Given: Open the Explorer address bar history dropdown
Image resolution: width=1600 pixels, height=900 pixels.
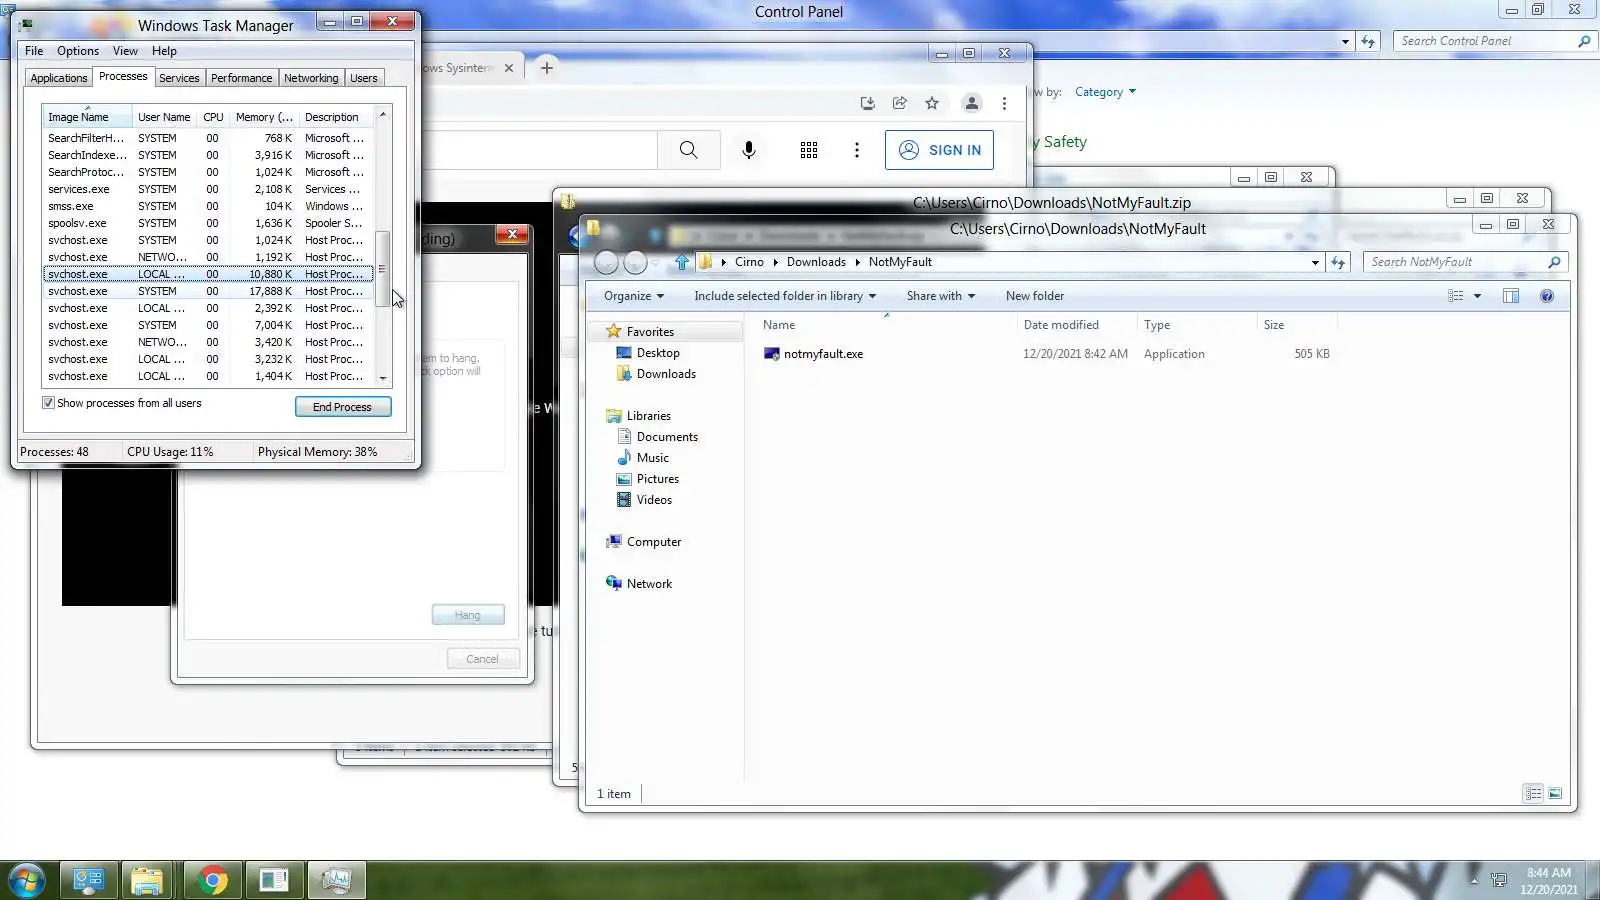Looking at the screenshot, I should click(x=1315, y=262).
